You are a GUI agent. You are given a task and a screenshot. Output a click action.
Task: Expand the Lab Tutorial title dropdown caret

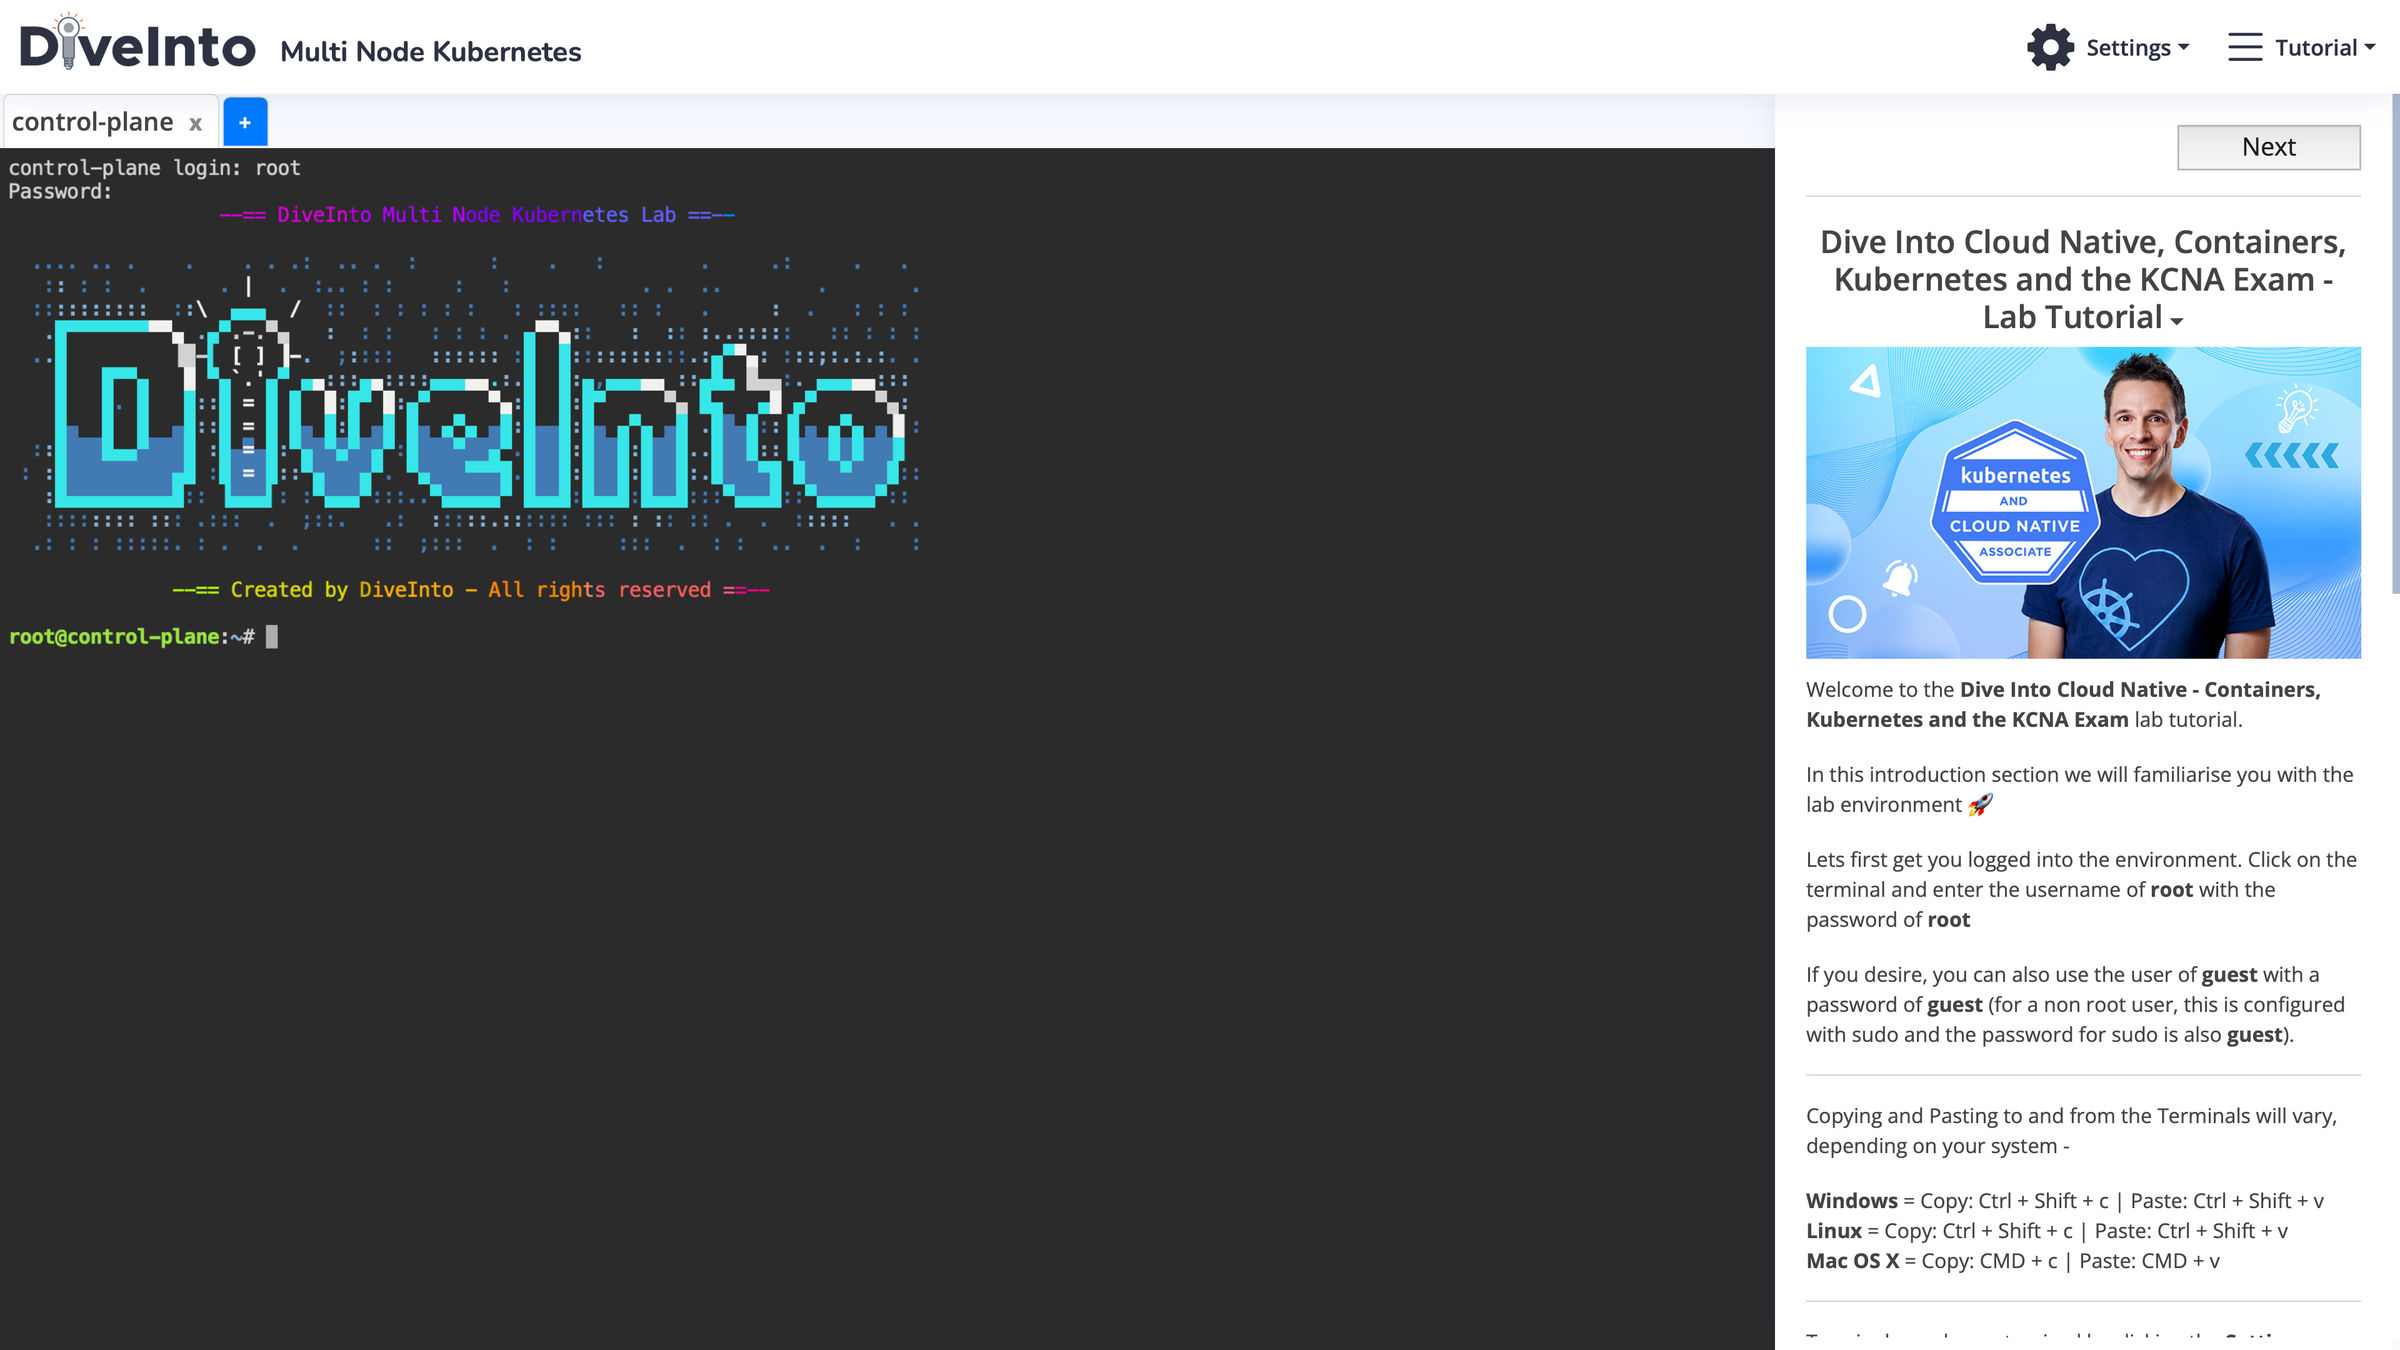pos(2177,321)
